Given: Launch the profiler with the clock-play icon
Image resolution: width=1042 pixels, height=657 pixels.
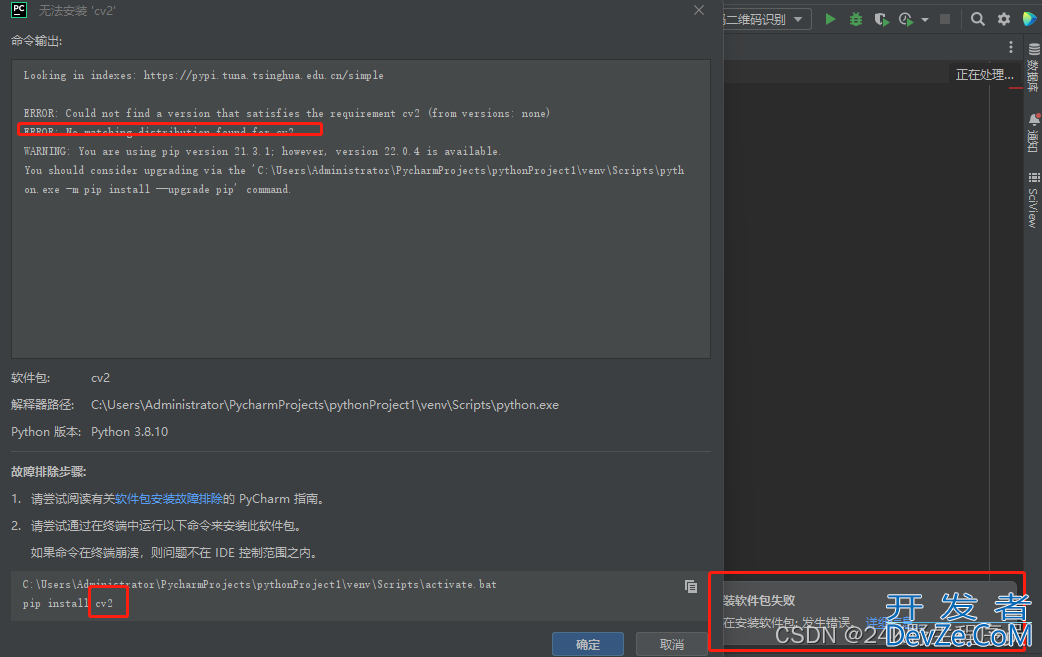Looking at the screenshot, I should pos(906,19).
